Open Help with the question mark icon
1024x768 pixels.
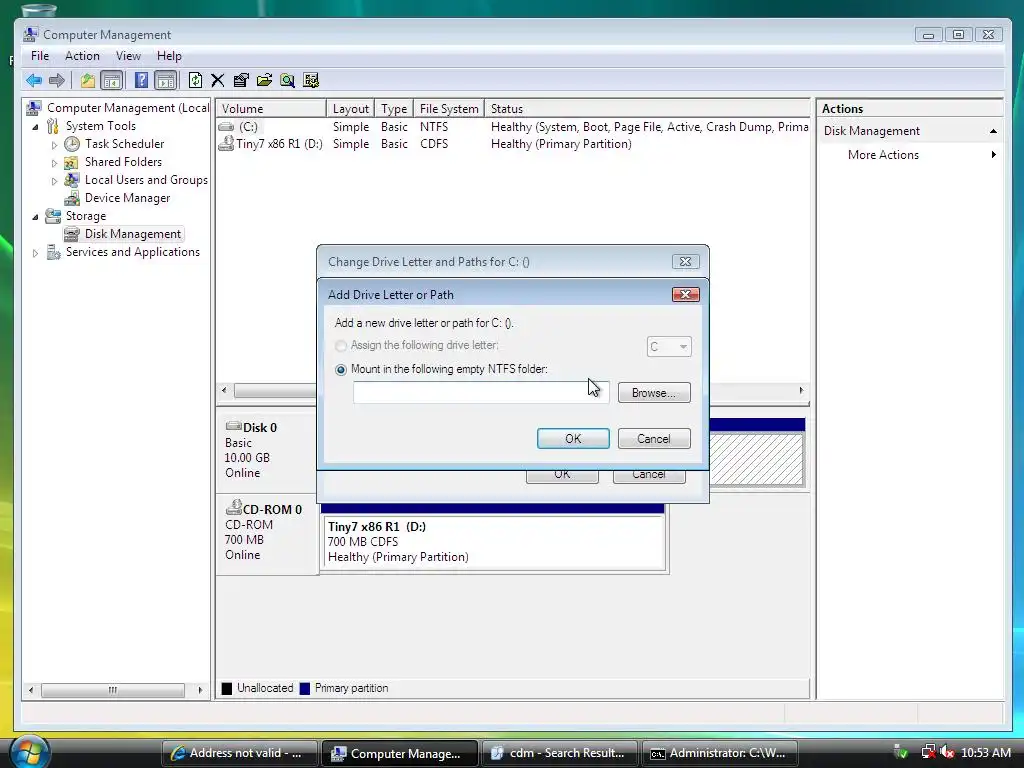tap(141, 80)
